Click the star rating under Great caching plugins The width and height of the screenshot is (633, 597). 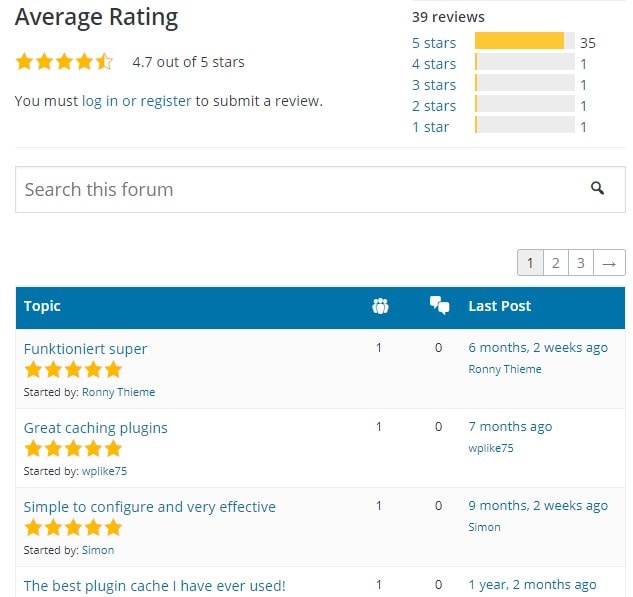coord(73,449)
